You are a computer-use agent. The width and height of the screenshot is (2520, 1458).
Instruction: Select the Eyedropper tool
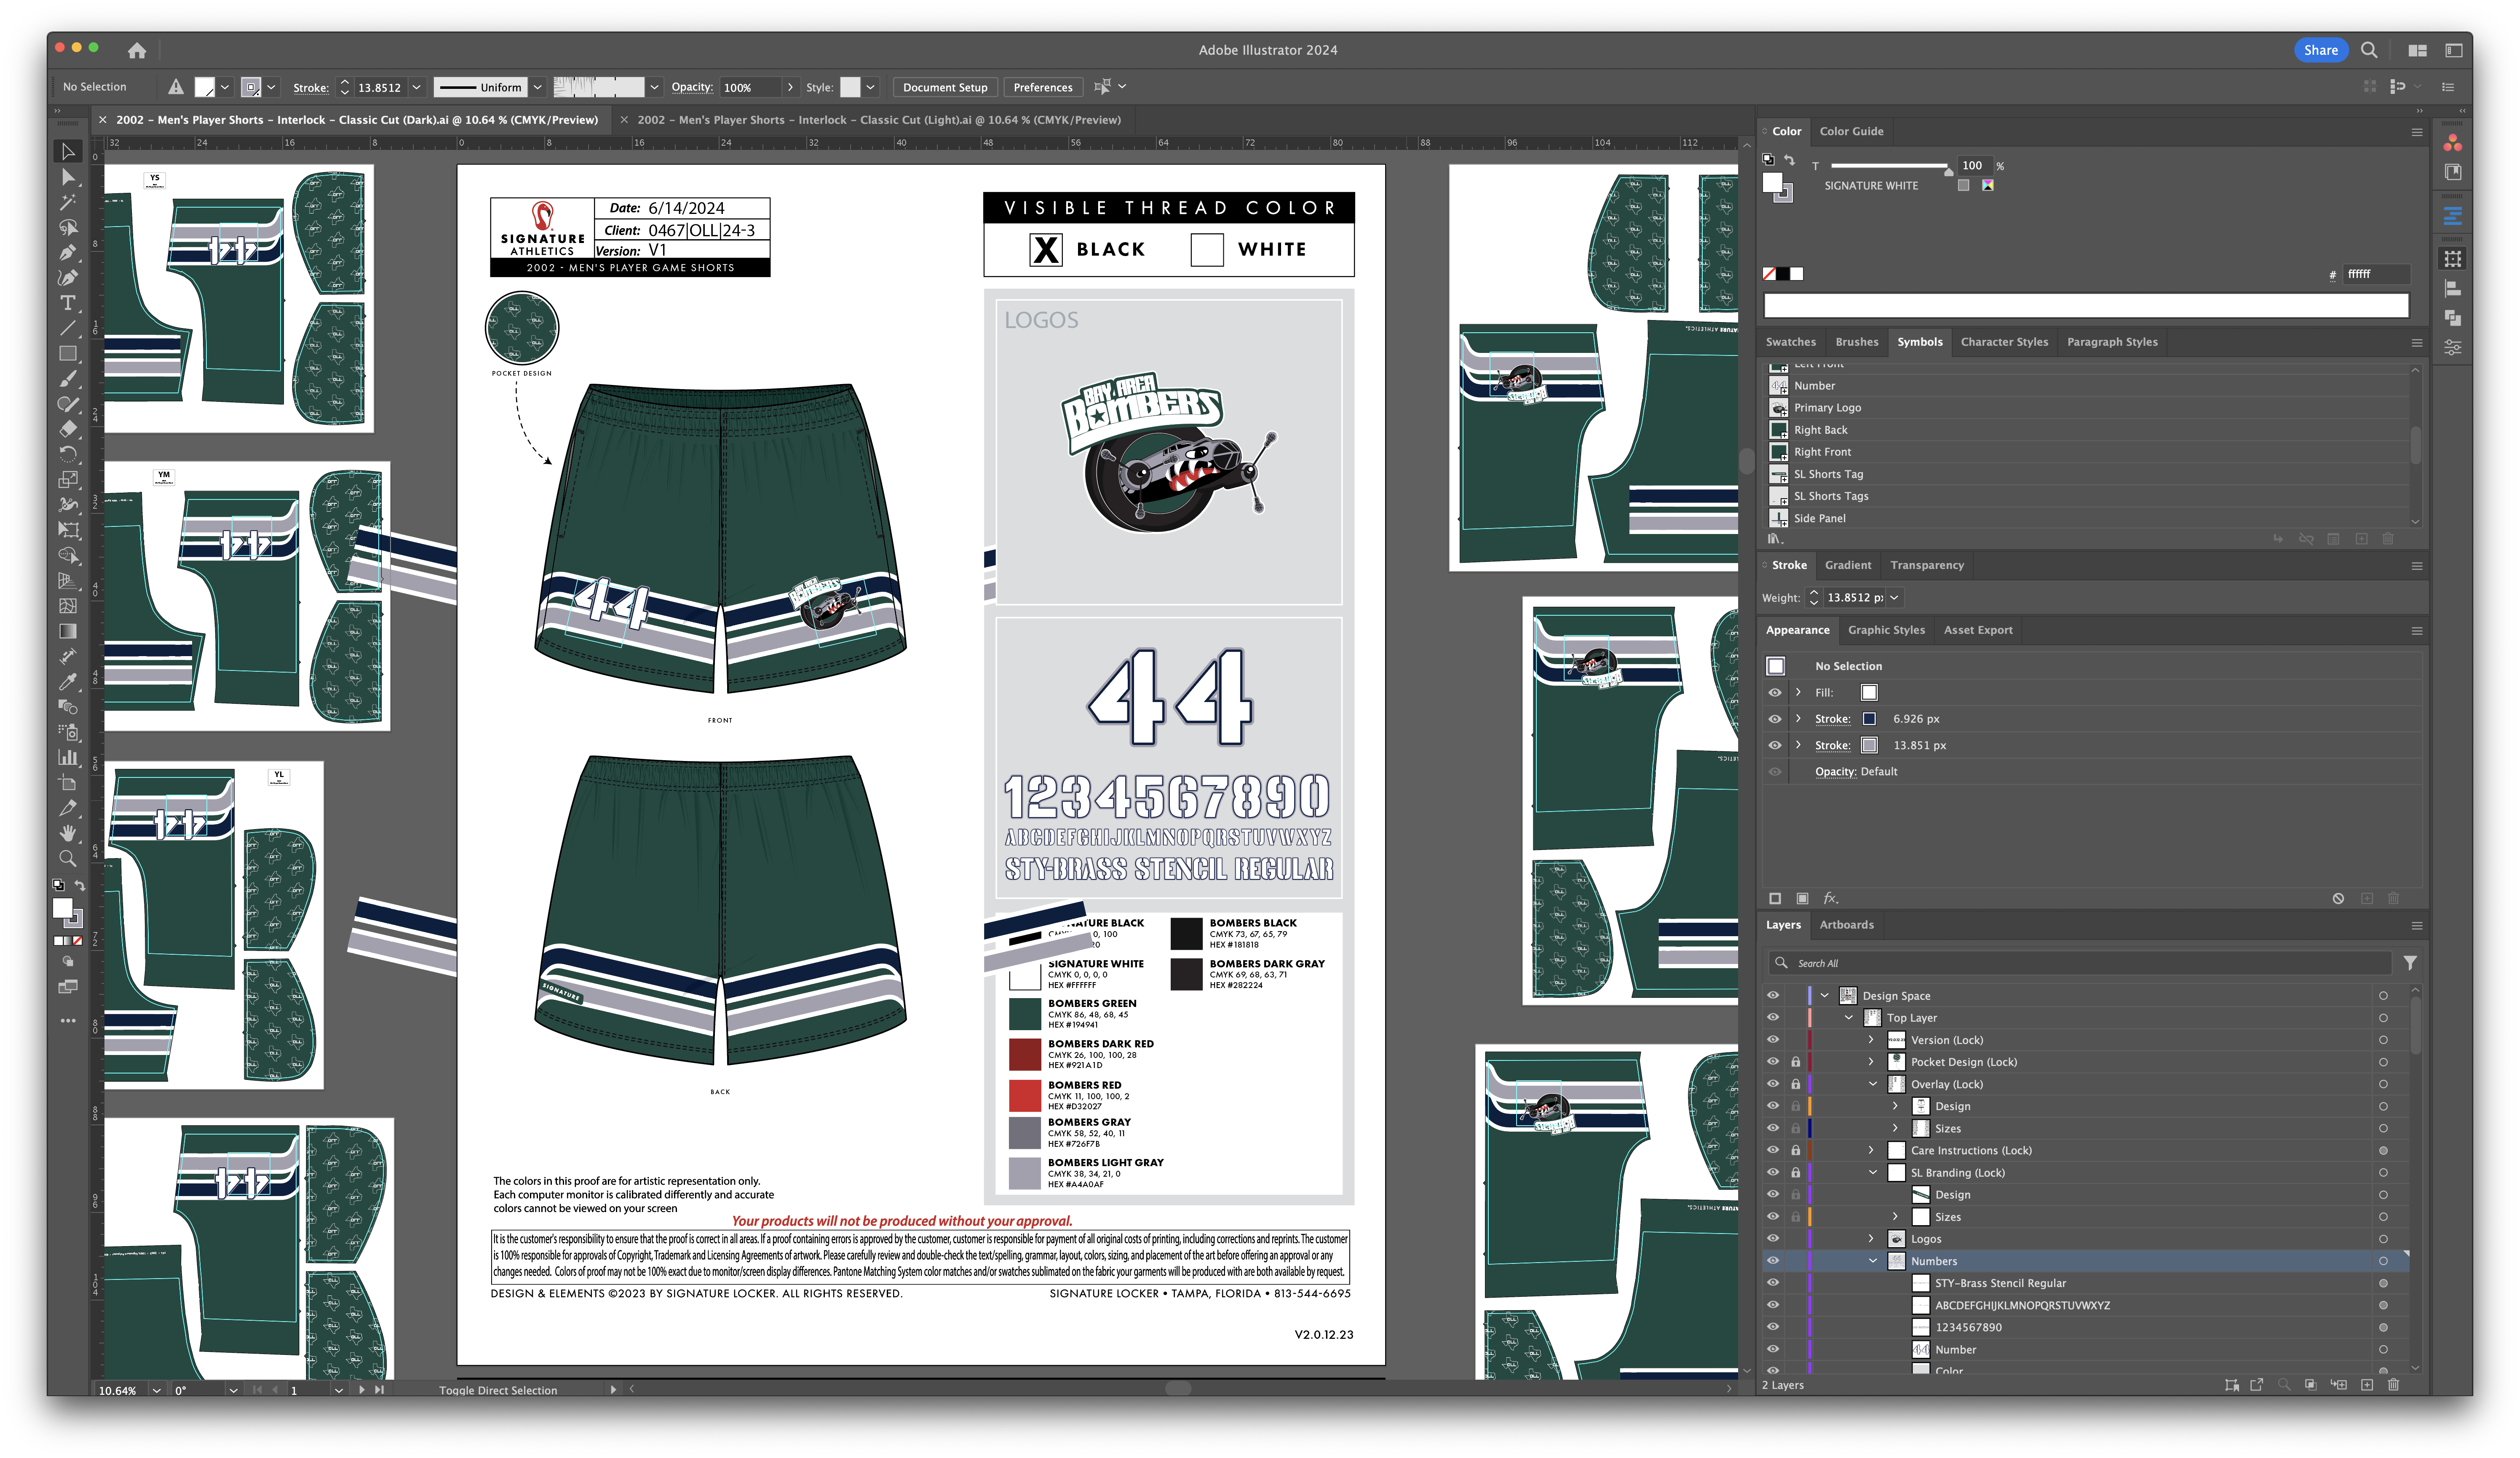68,682
